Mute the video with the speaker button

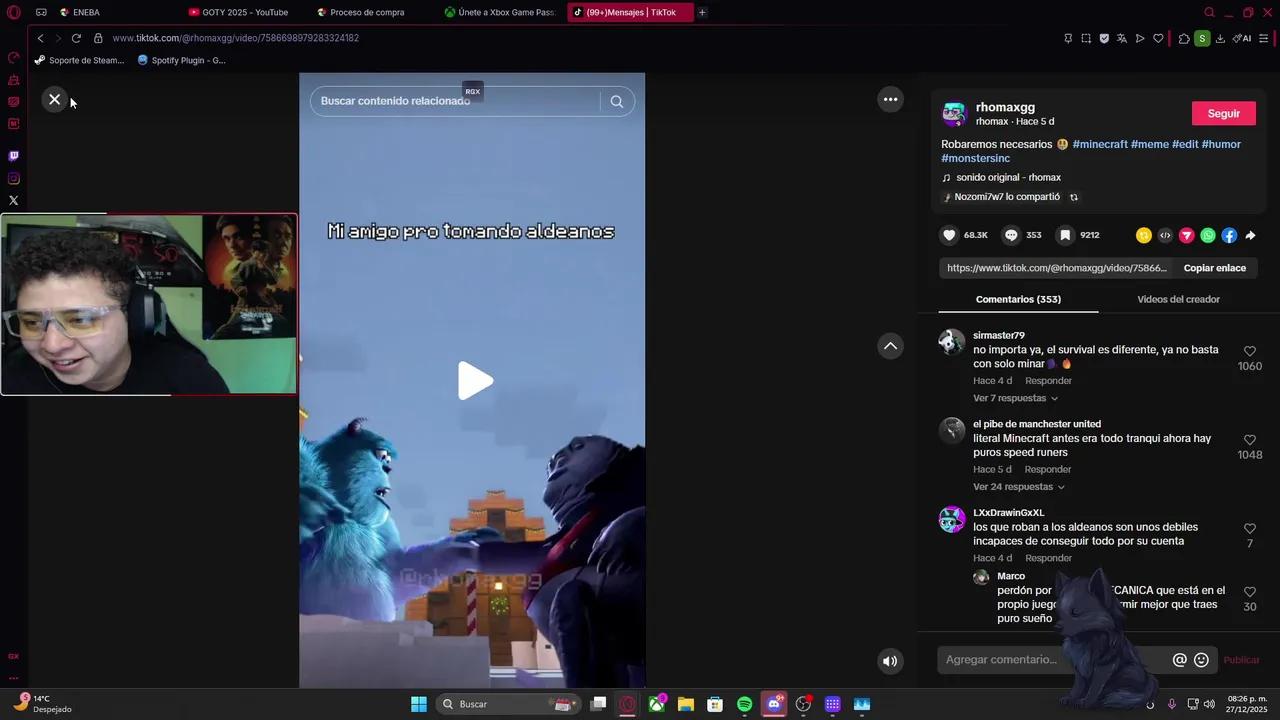(890, 661)
